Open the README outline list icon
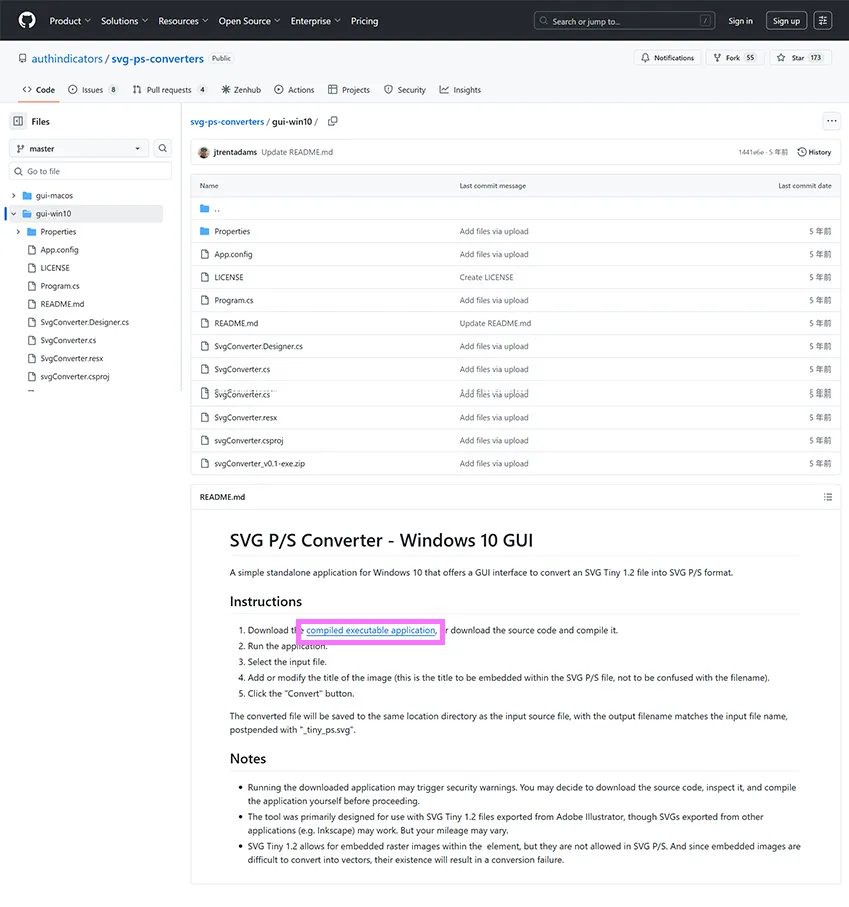The width and height of the screenshot is (849, 907). [828, 497]
